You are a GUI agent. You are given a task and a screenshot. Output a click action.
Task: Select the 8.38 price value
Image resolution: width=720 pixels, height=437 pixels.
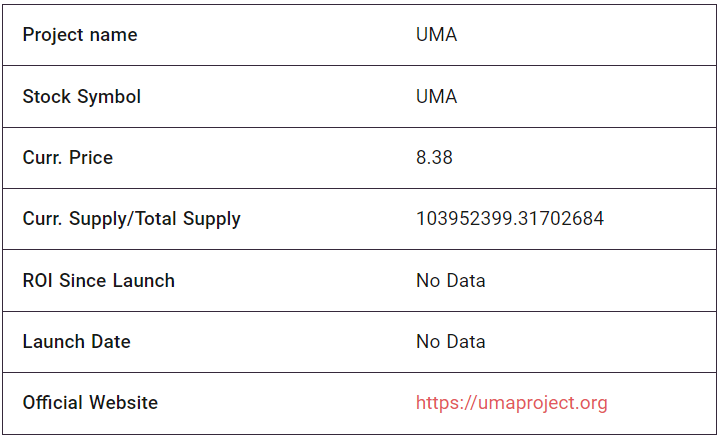434,157
